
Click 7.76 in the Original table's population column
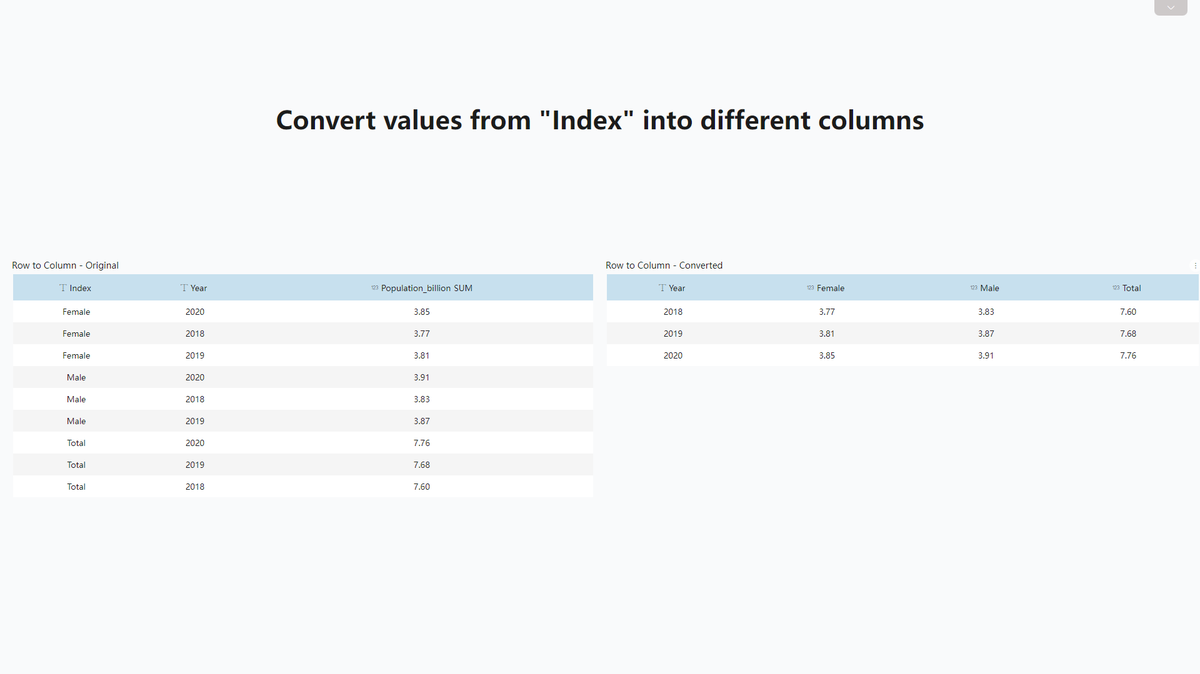422,443
